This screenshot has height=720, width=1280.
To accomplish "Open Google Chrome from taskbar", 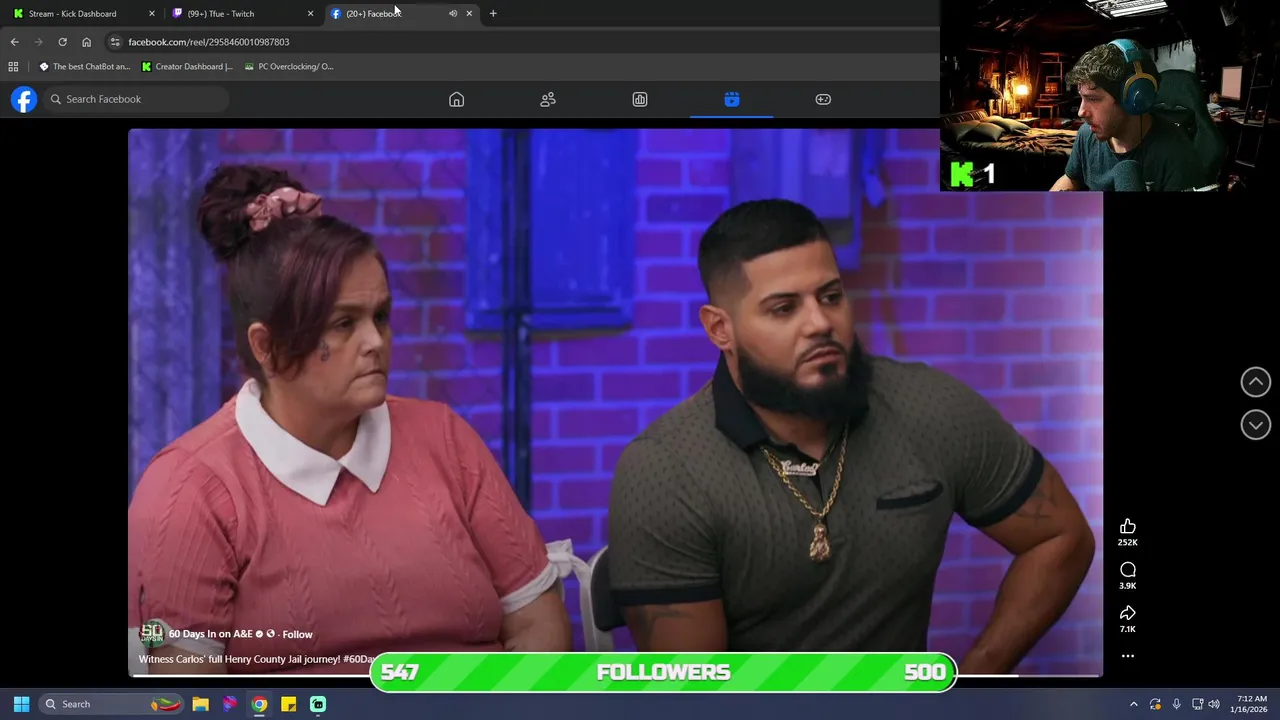I will 259,704.
